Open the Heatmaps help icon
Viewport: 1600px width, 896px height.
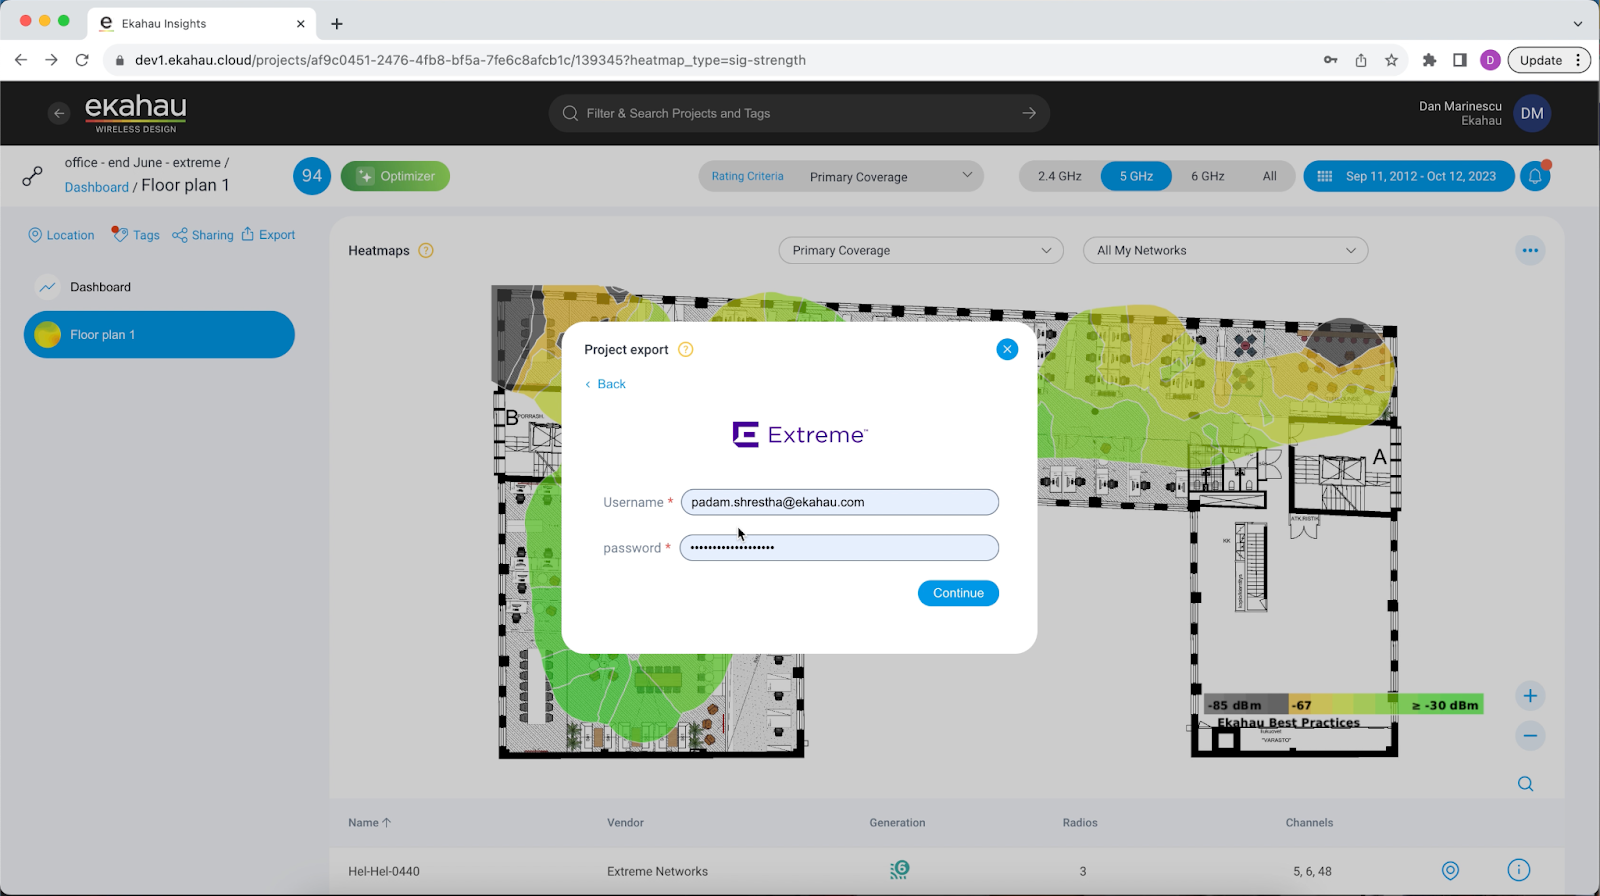pyautogui.click(x=426, y=250)
